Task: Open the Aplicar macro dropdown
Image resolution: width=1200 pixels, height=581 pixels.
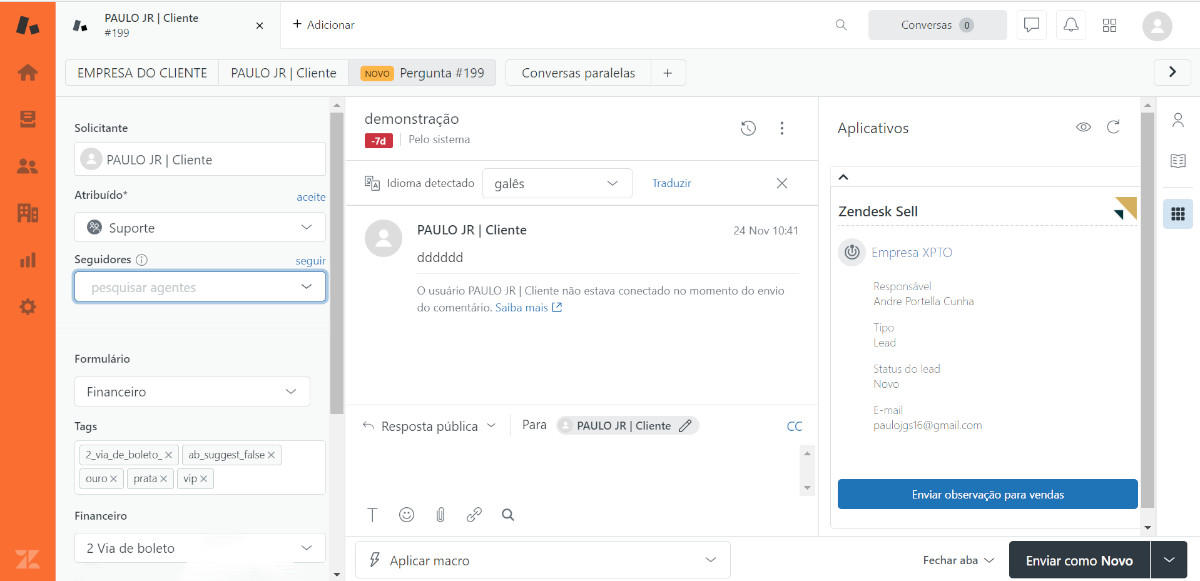Action: tap(542, 559)
